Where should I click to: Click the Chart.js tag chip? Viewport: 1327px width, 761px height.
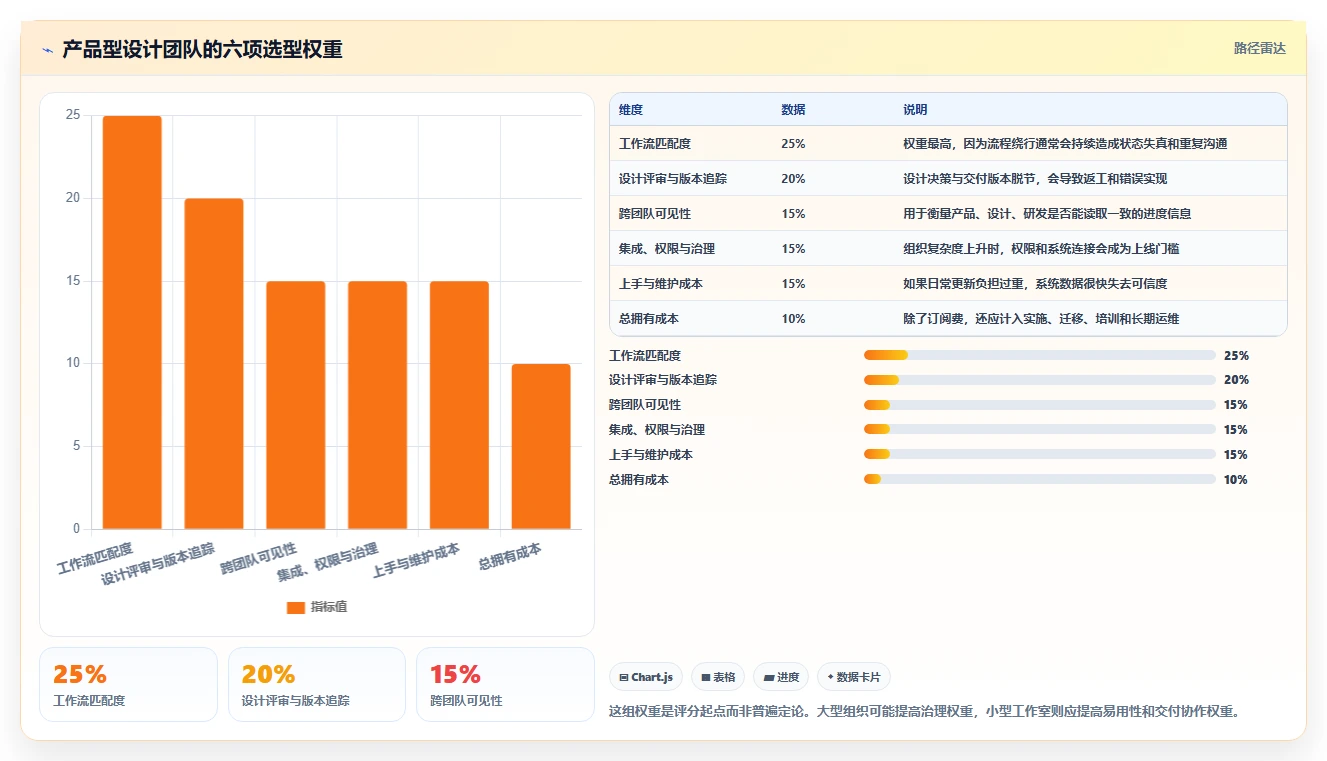(x=646, y=677)
